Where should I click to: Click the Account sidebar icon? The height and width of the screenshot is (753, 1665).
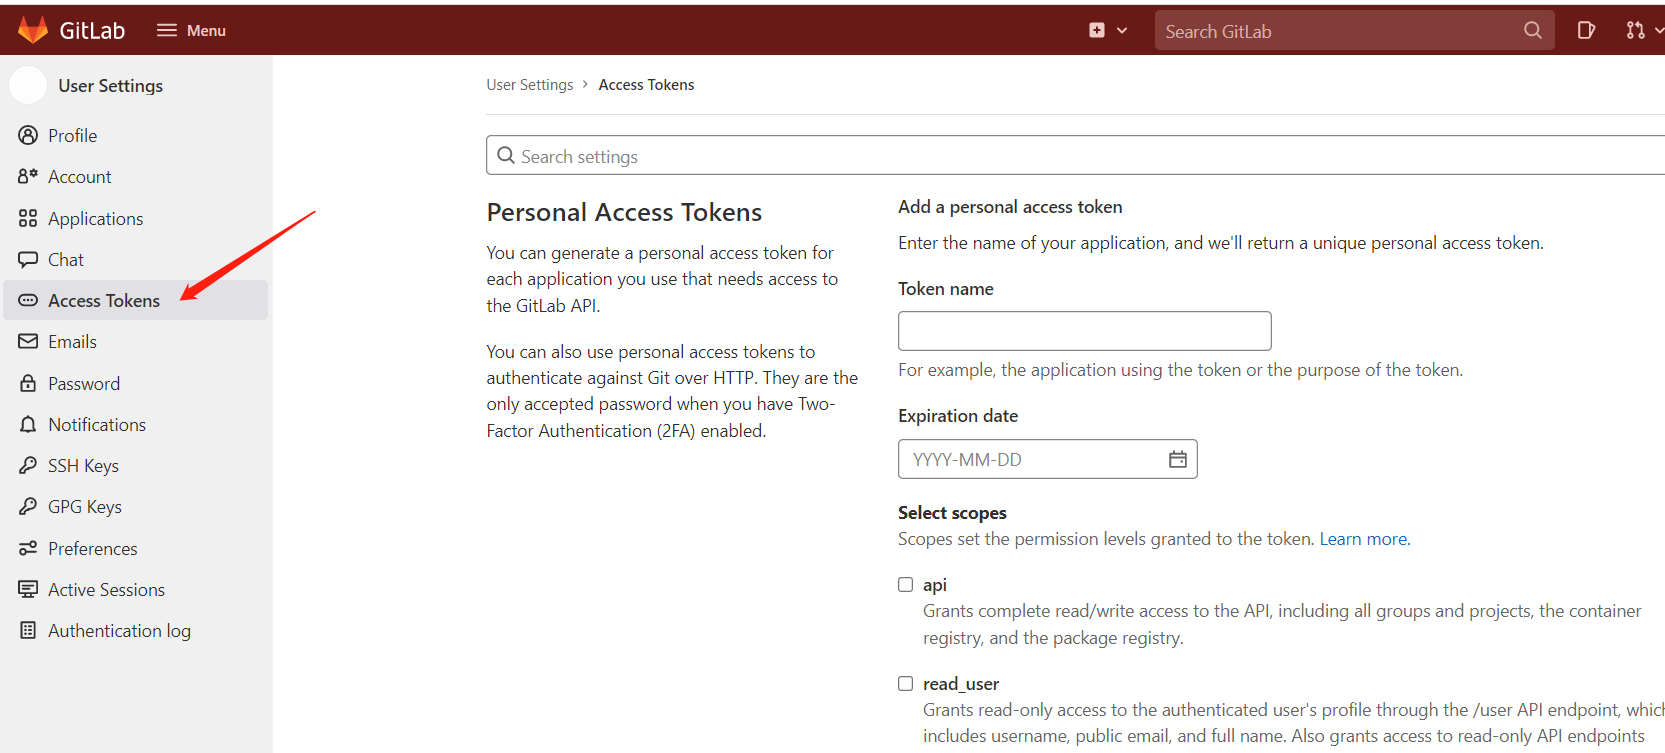click(28, 177)
